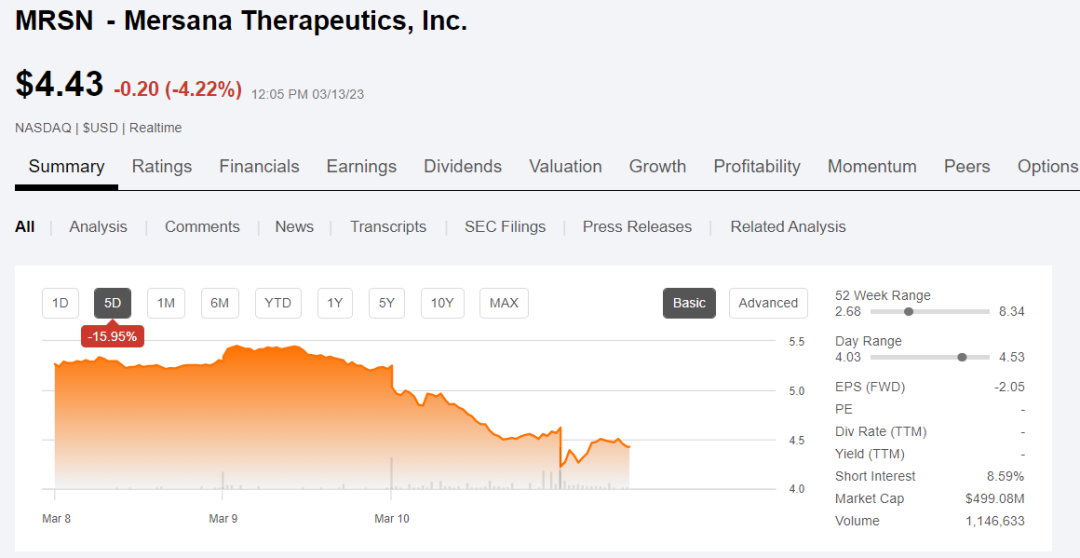Select the Valuation tab
The image size is (1080, 558).
(x=565, y=167)
